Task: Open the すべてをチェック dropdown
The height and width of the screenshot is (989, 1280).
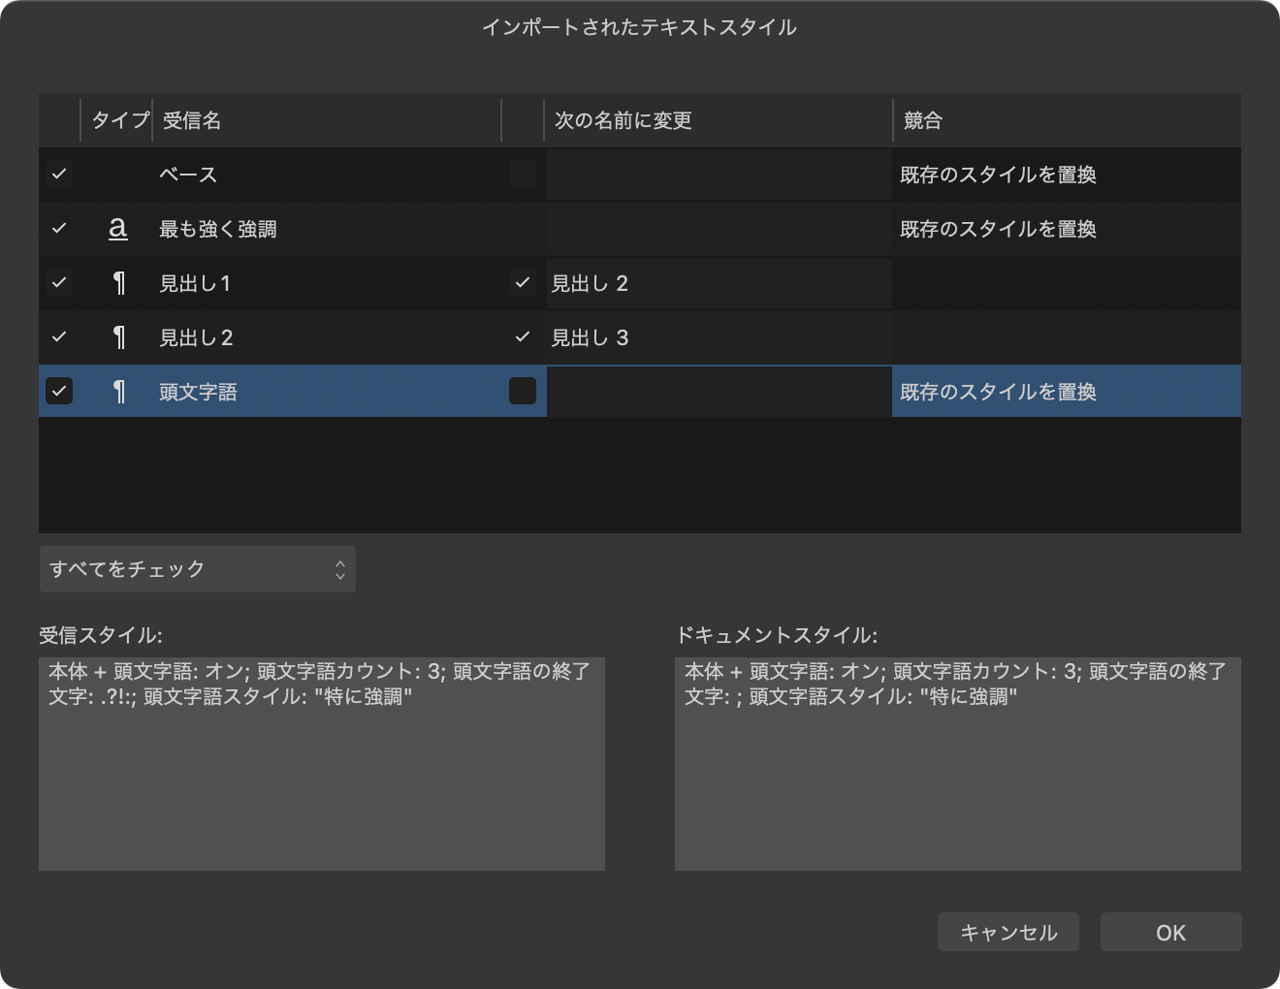Action: point(197,569)
